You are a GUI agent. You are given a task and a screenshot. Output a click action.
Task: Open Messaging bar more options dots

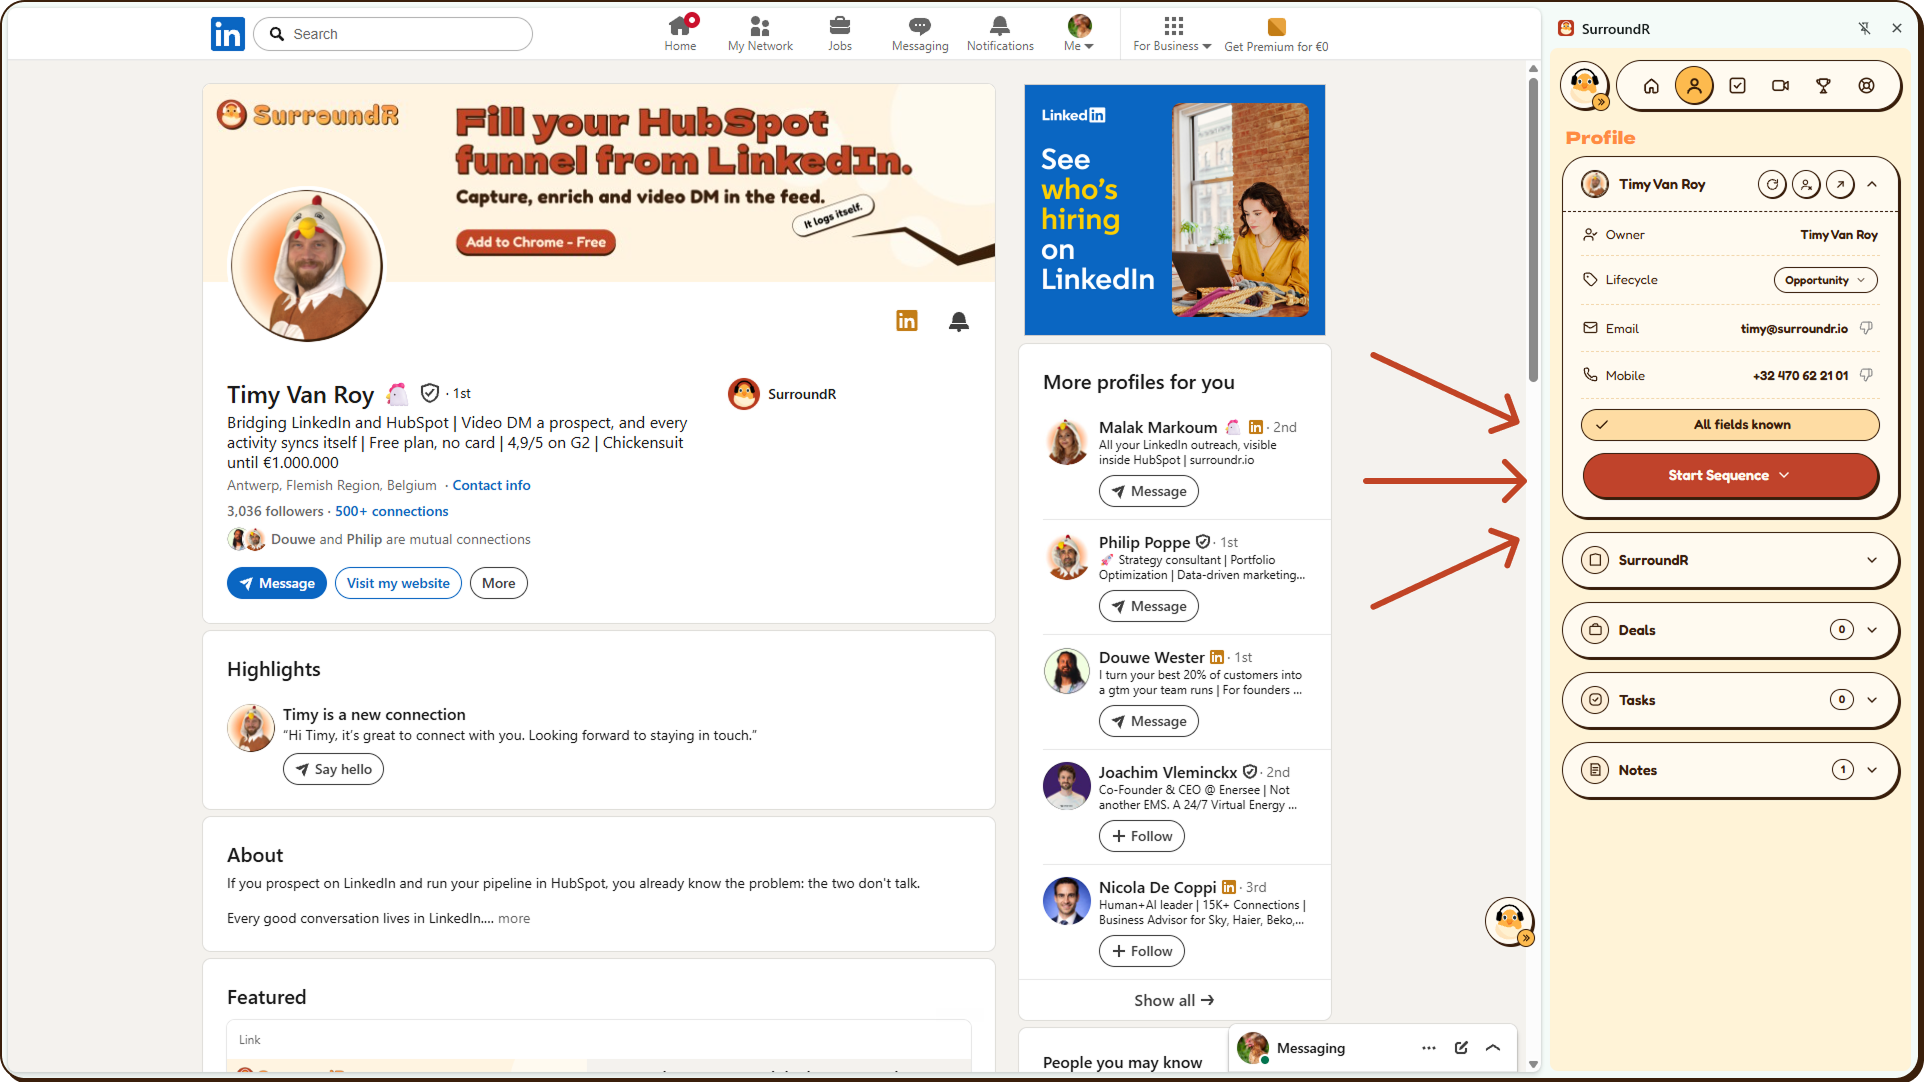tap(1428, 1047)
